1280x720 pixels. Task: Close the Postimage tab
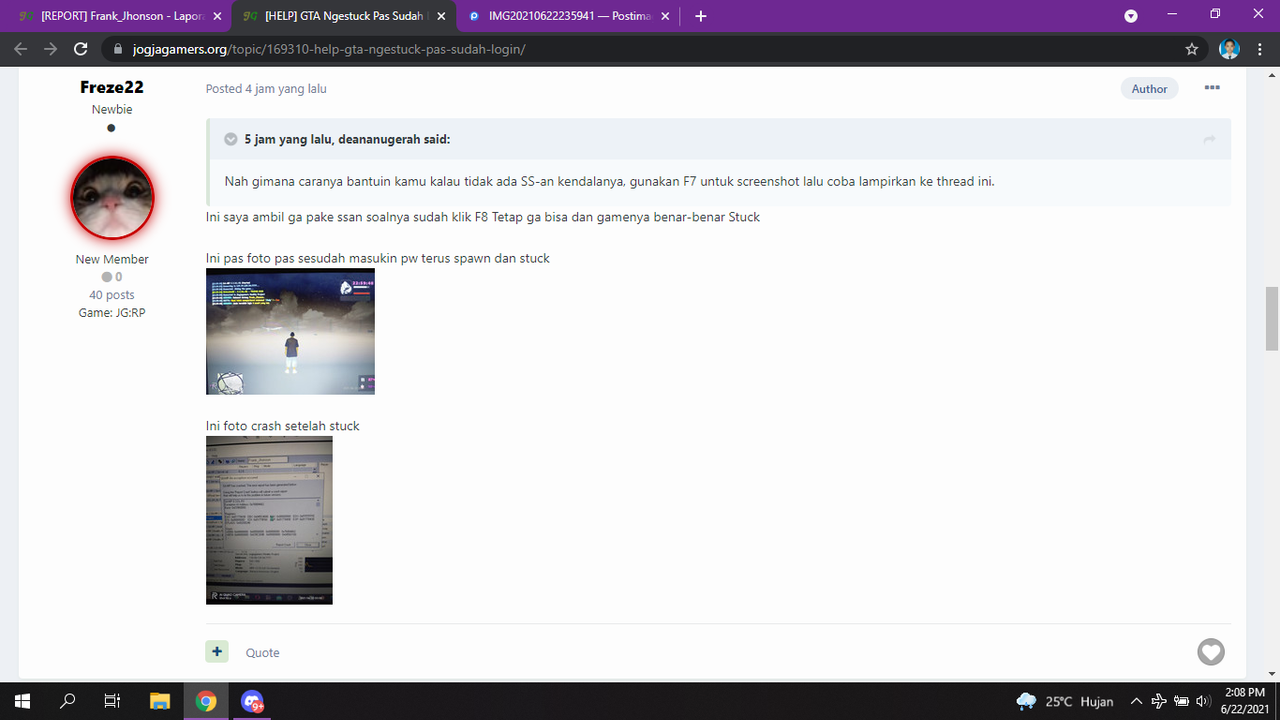tap(666, 16)
